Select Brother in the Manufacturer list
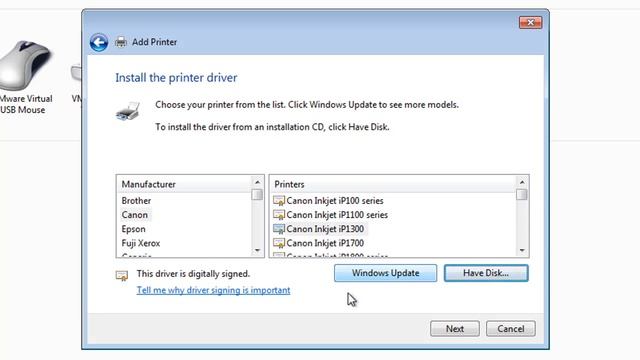640x360 pixels. click(x=136, y=201)
